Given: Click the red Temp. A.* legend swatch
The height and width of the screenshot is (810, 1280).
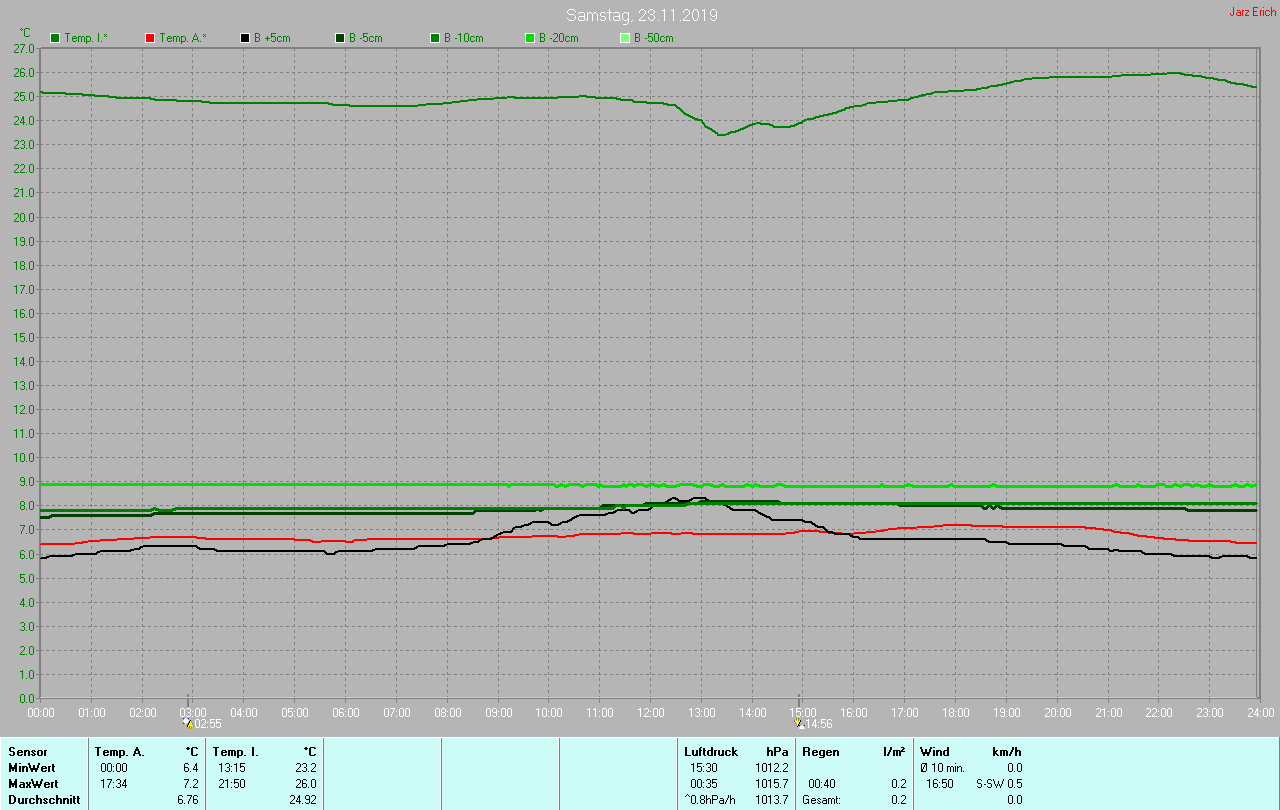Looking at the screenshot, I should (150, 38).
